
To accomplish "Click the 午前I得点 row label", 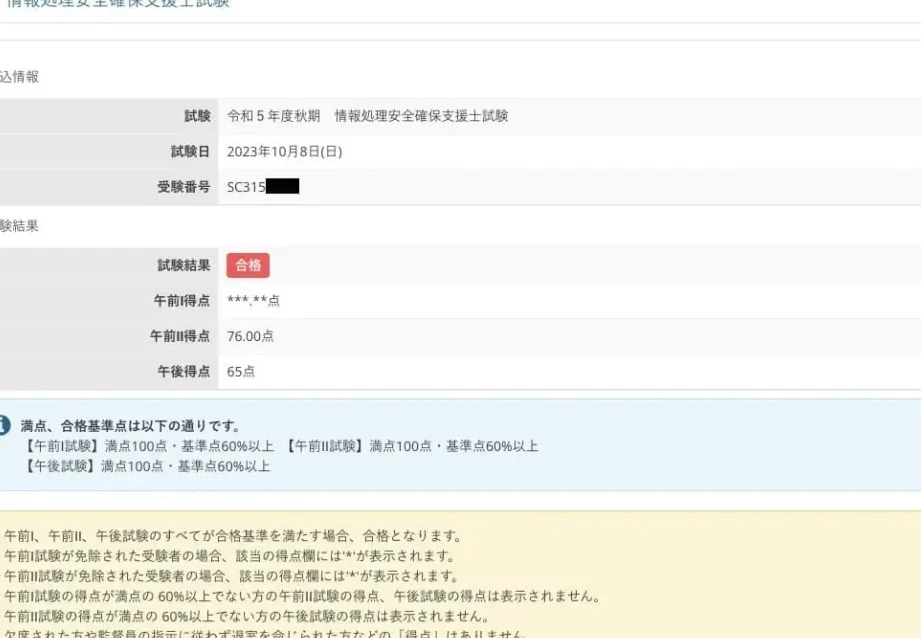I will pos(181,301).
